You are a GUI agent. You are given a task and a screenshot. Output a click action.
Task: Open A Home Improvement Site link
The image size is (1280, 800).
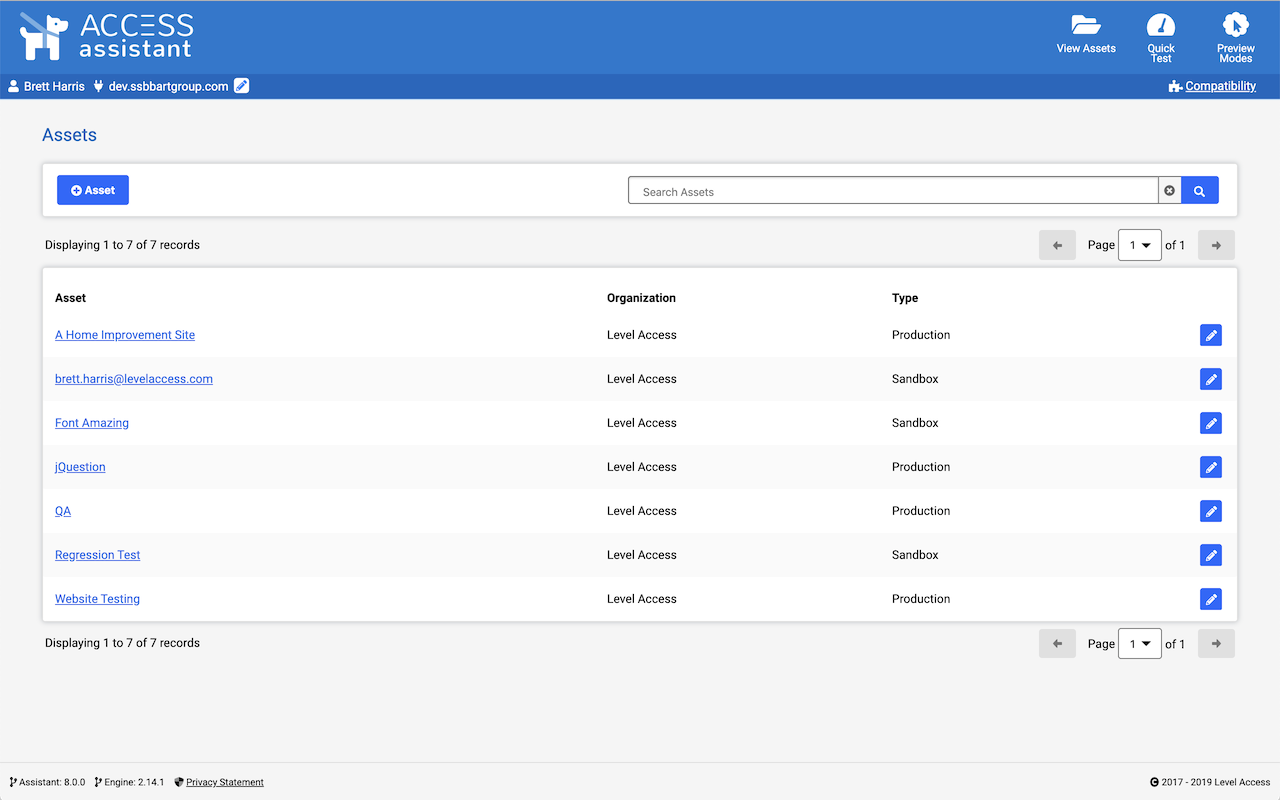(125, 335)
